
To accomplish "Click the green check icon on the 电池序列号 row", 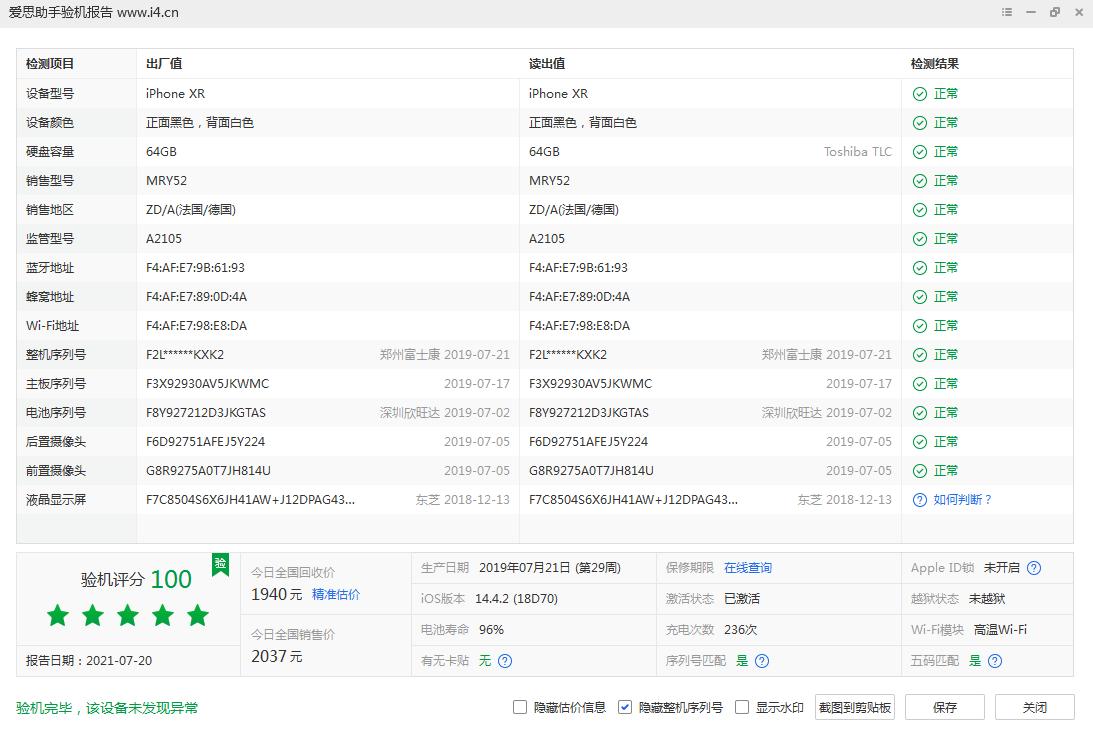I will pyautogui.click(x=919, y=412).
